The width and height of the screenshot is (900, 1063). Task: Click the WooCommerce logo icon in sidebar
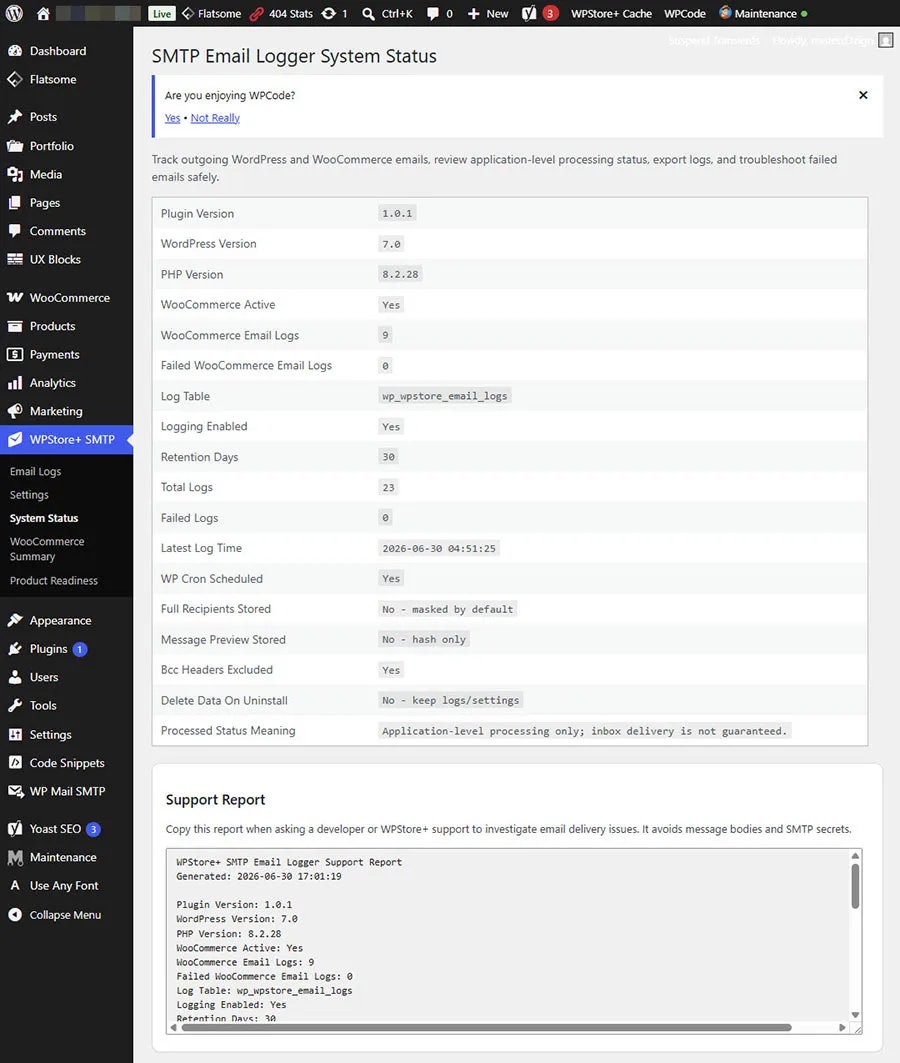coord(15,298)
